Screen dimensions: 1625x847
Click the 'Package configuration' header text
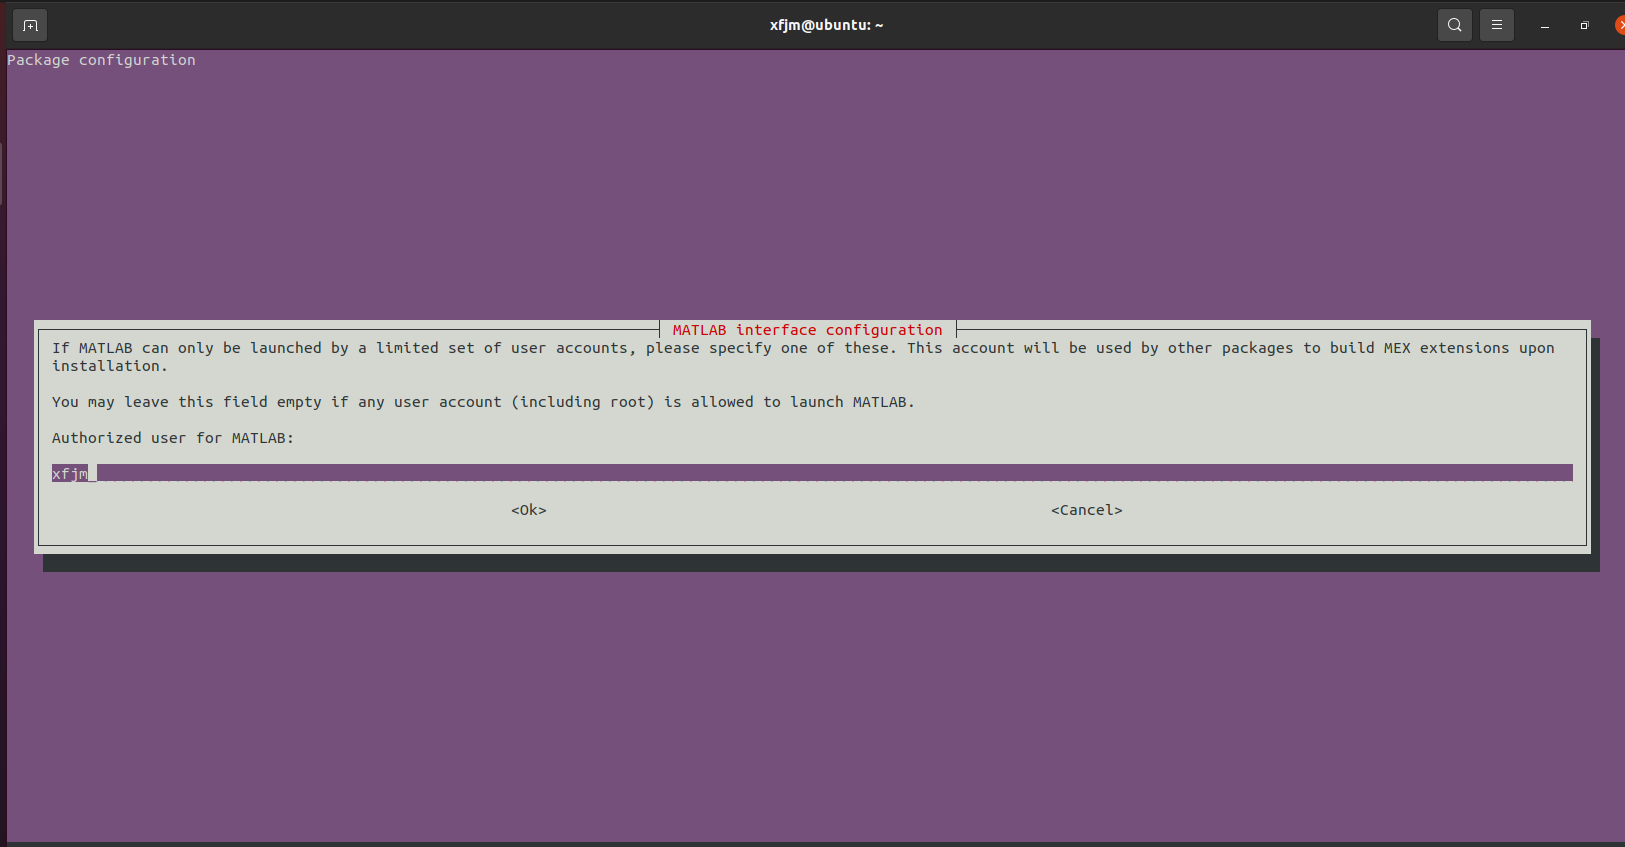[x=101, y=60]
